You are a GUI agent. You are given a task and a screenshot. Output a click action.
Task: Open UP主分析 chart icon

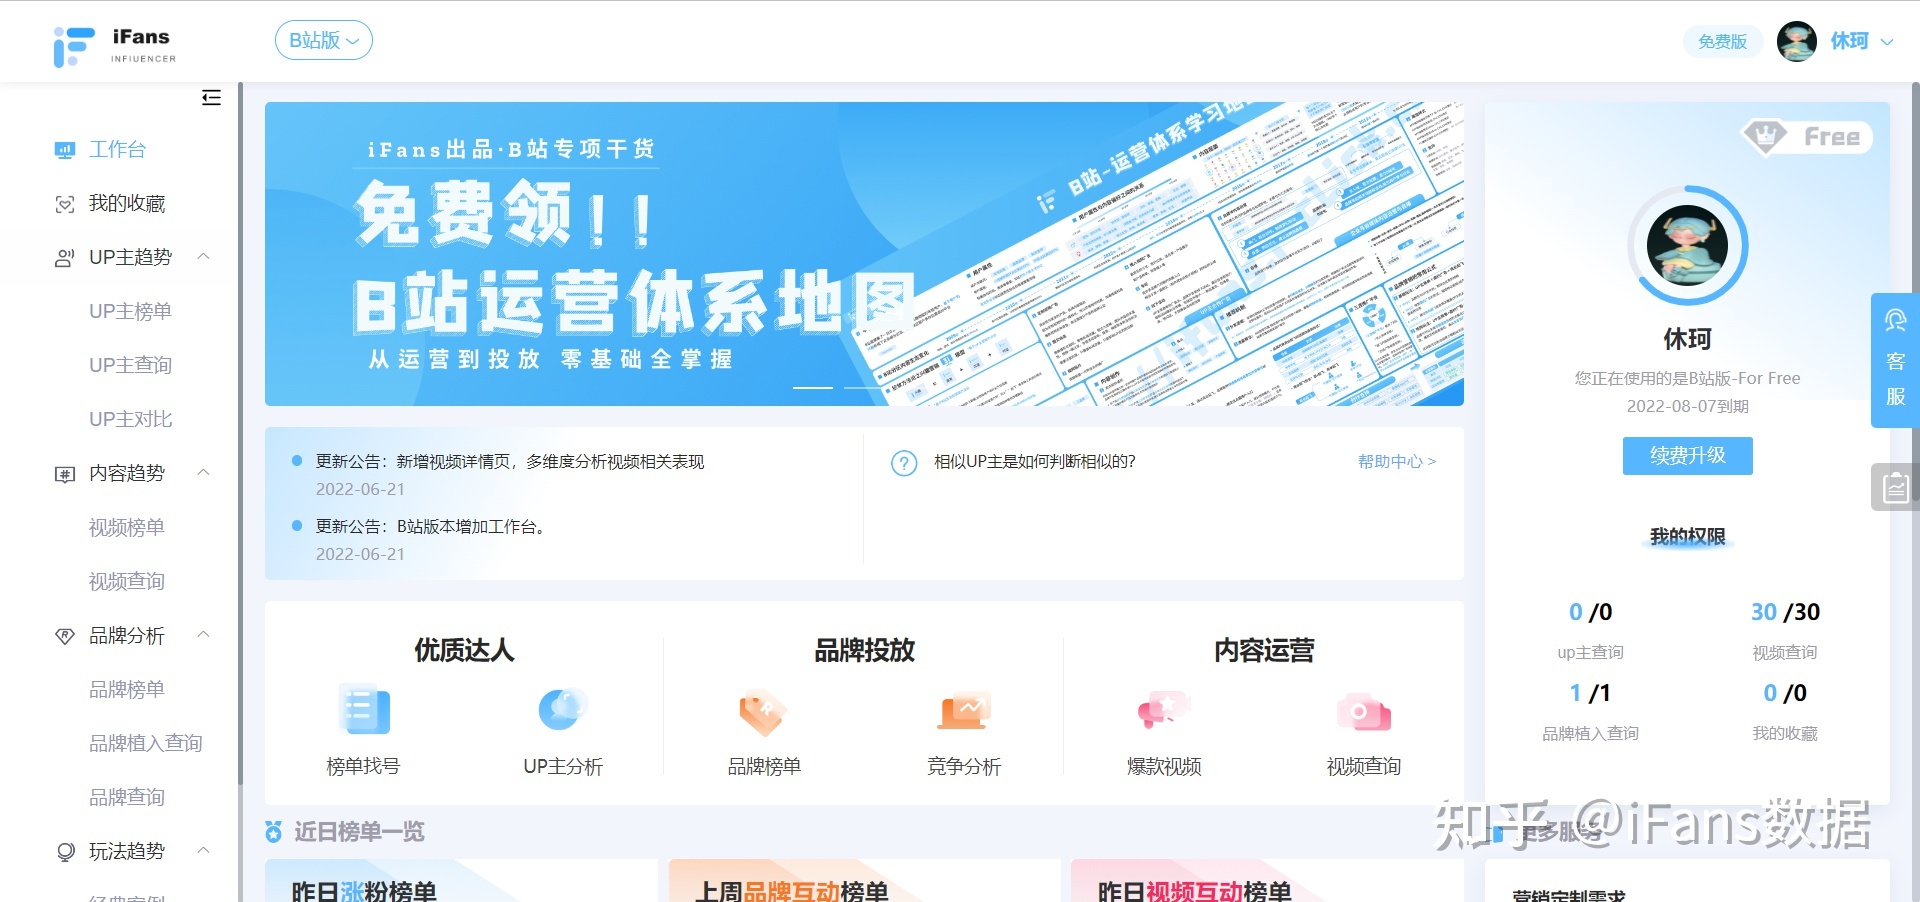coord(563,710)
